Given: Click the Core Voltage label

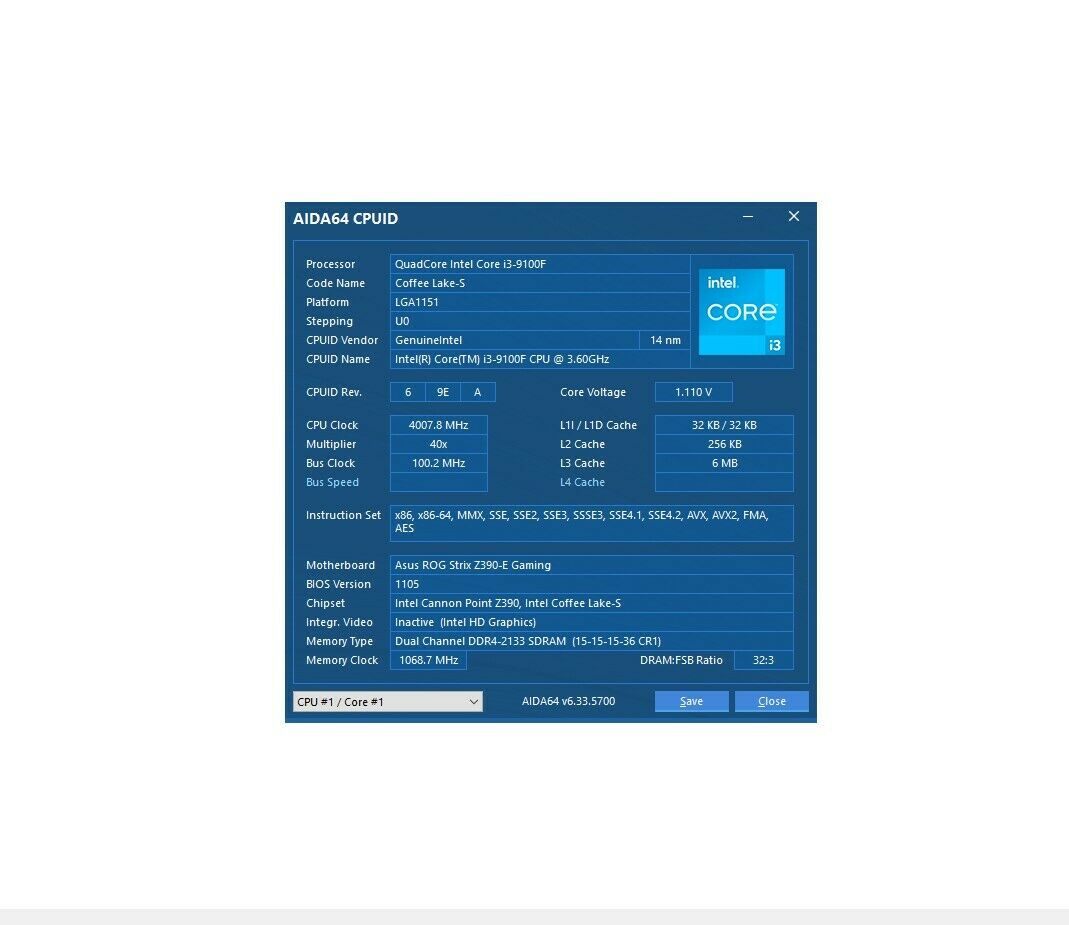Looking at the screenshot, I should tap(593, 392).
